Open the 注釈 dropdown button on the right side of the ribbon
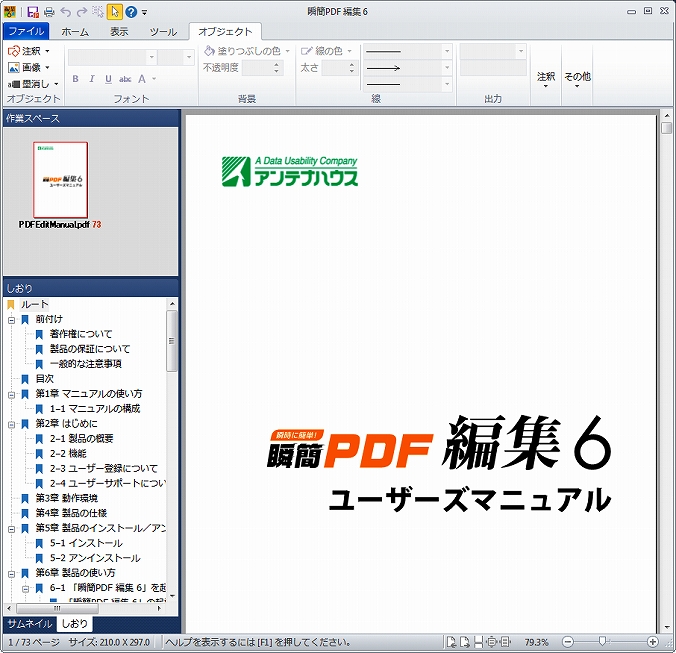 pyautogui.click(x=546, y=79)
